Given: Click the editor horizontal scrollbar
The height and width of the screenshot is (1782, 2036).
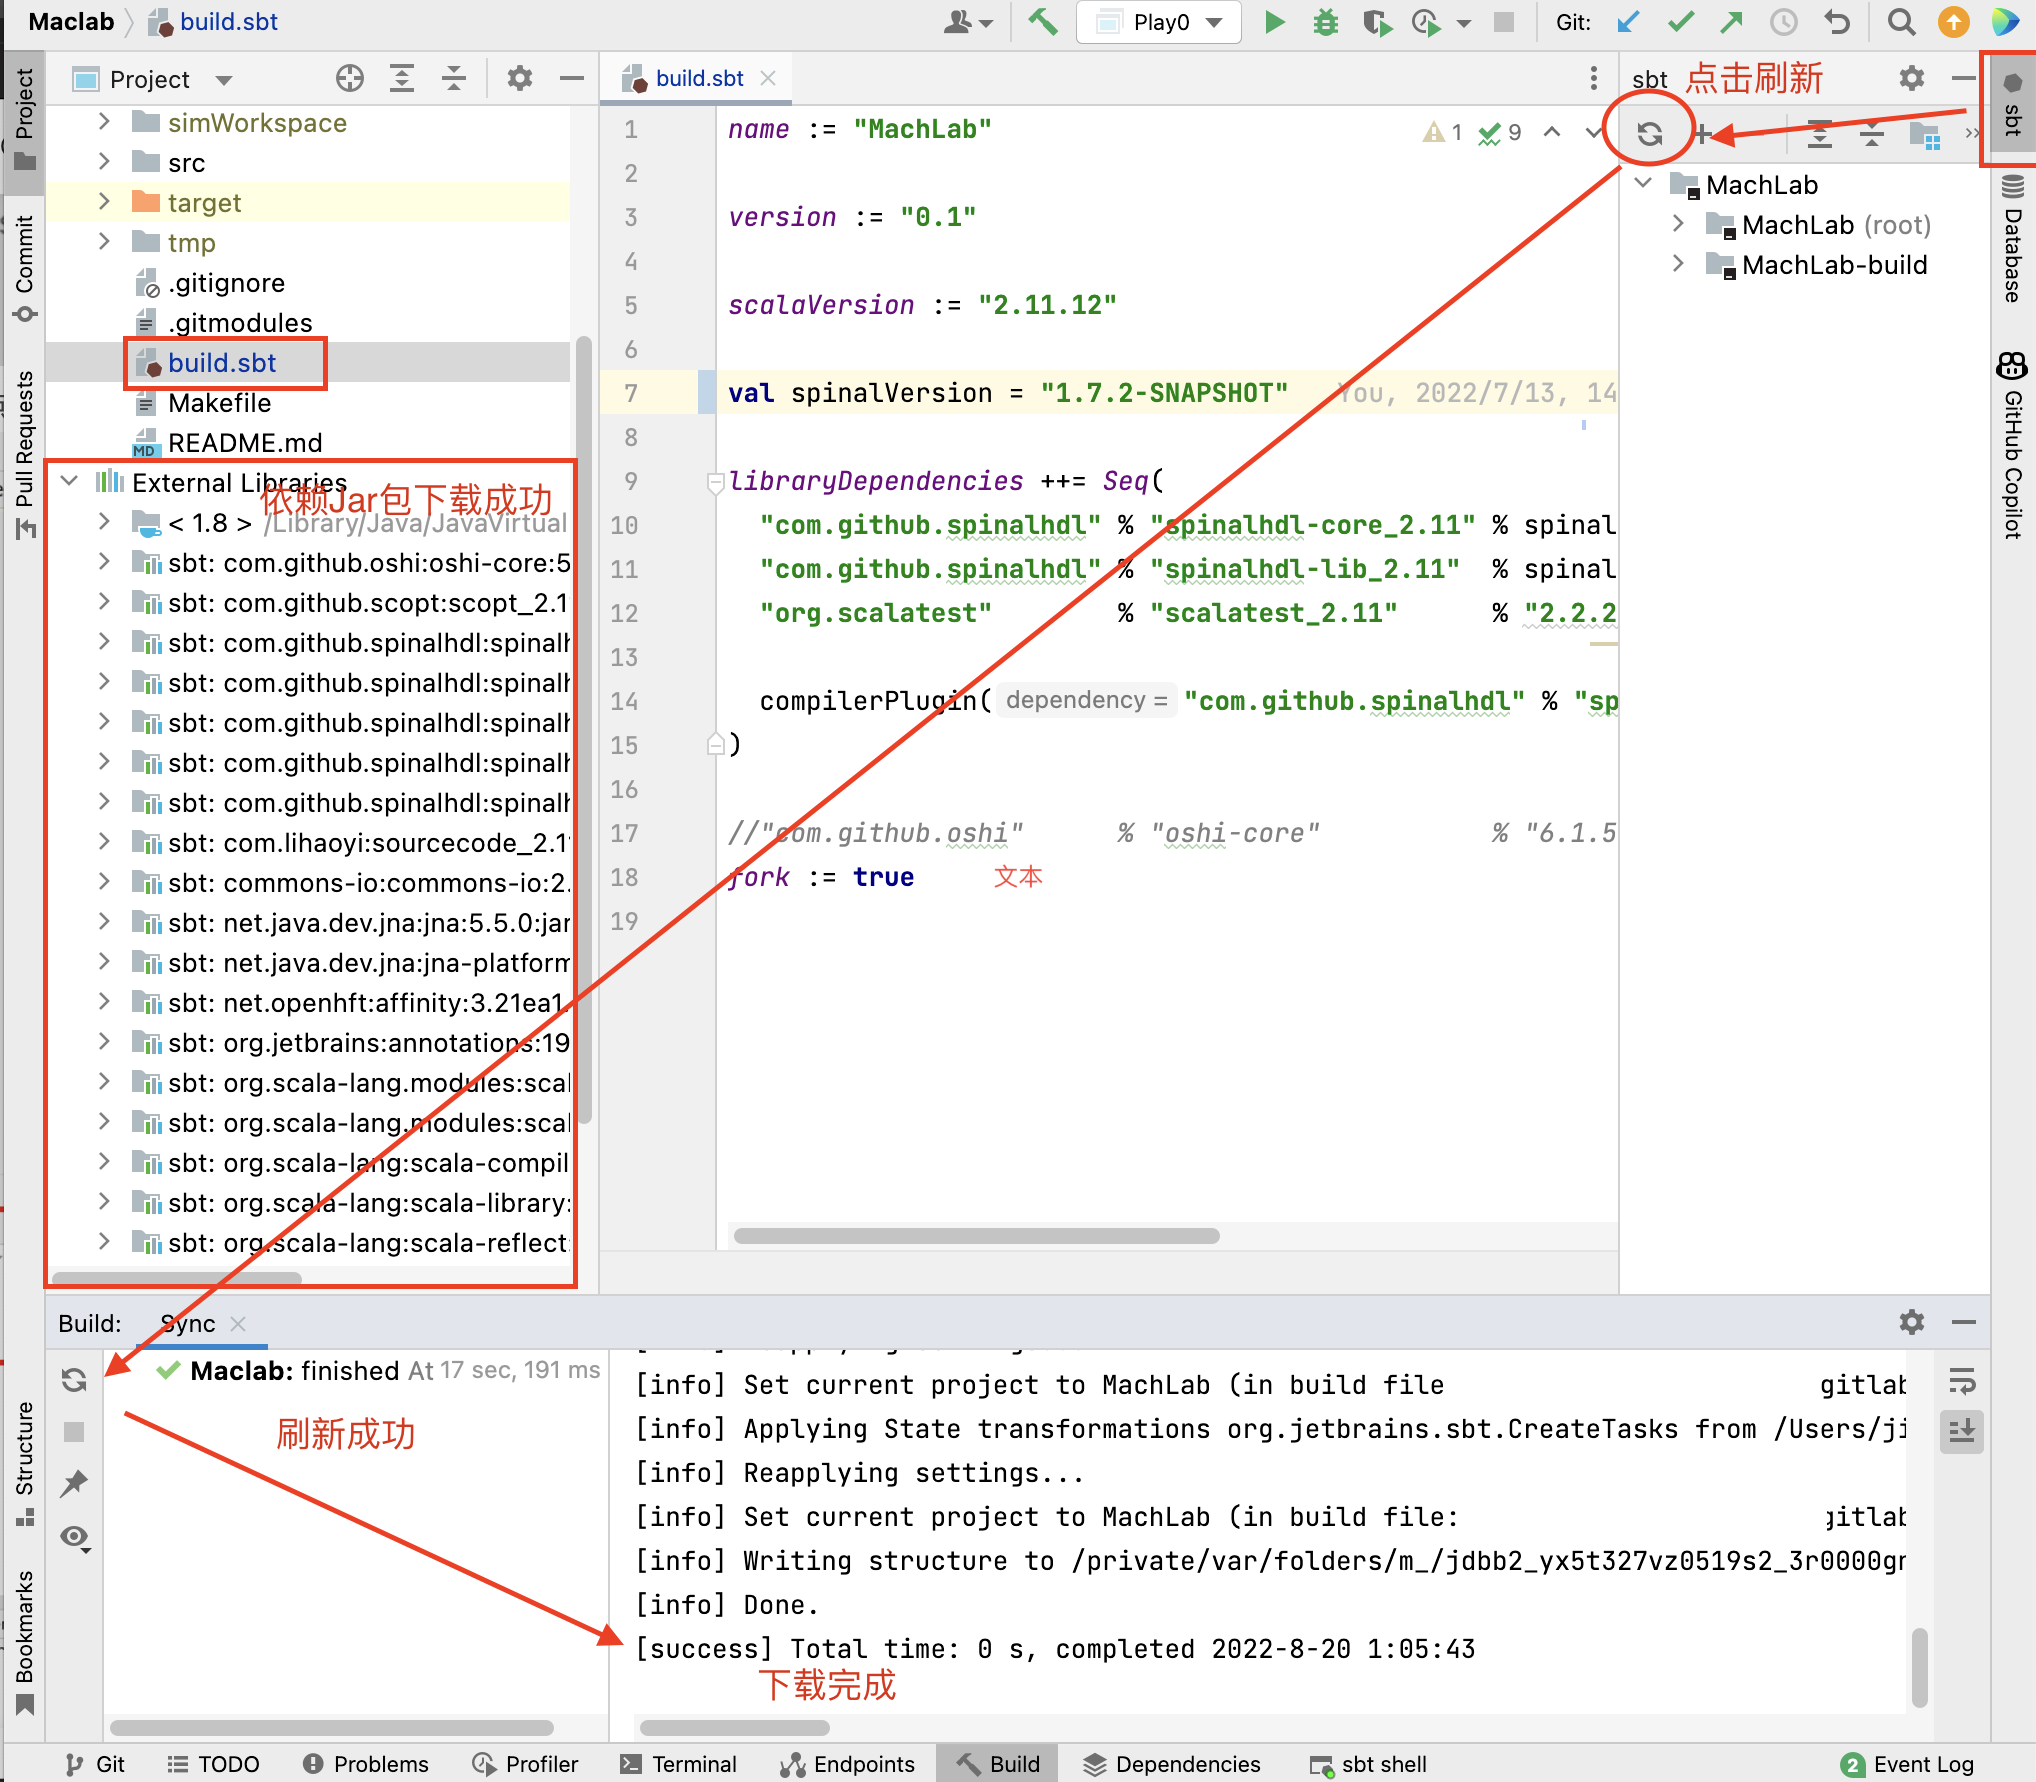Looking at the screenshot, I should coord(976,1236).
